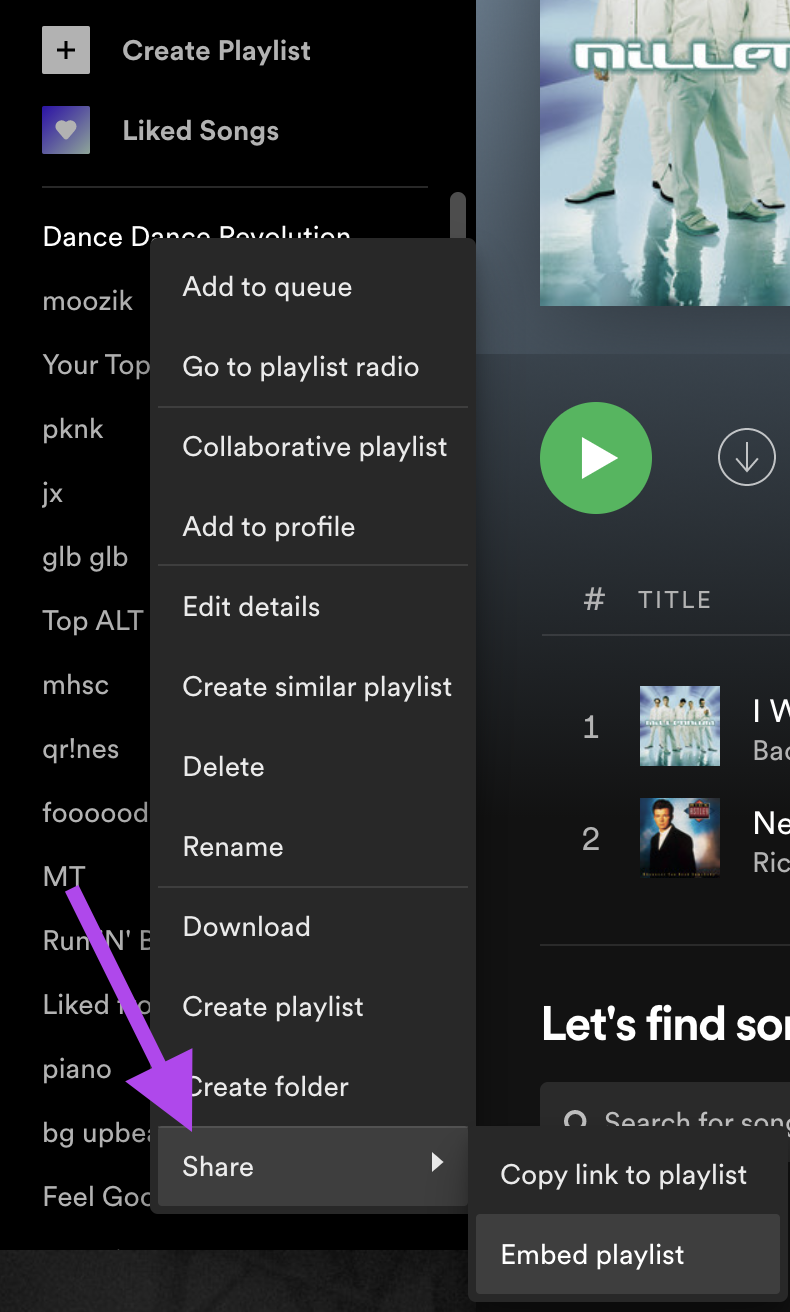Click Delete in context menu

click(x=313, y=767)
